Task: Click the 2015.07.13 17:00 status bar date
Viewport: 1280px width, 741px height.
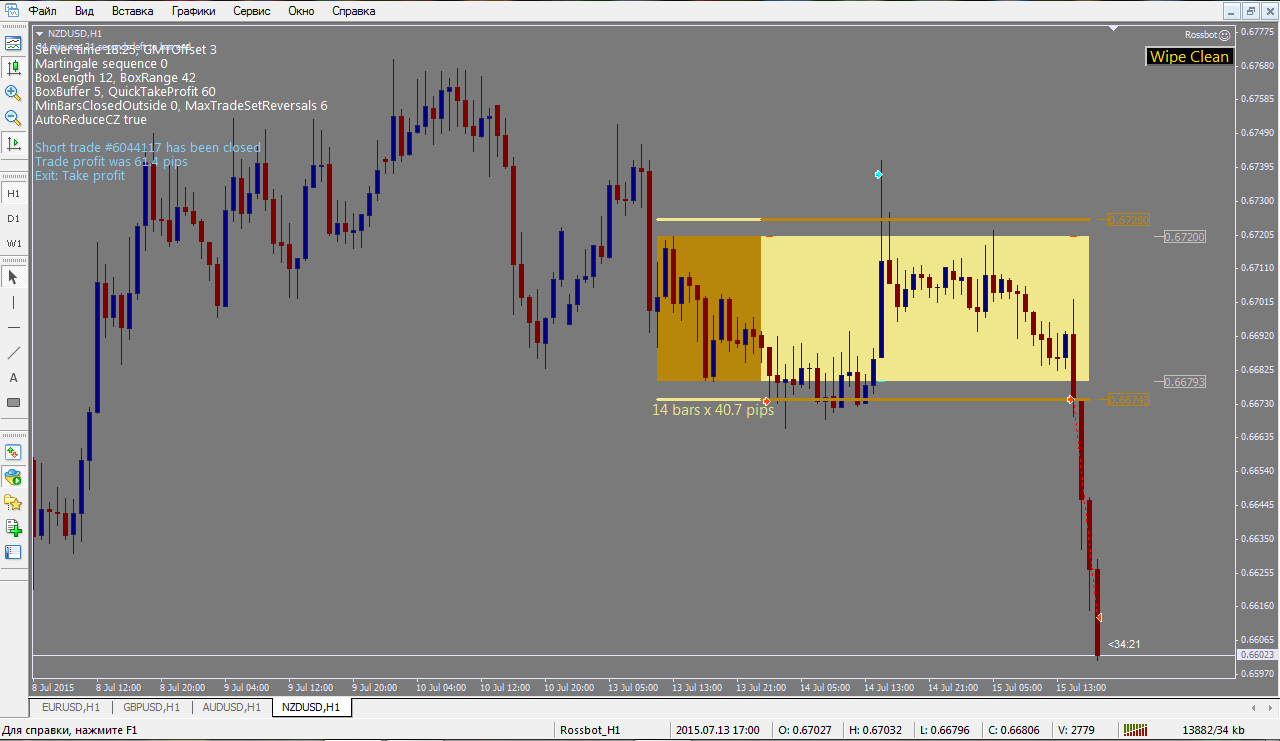Action: pos(718,730)
